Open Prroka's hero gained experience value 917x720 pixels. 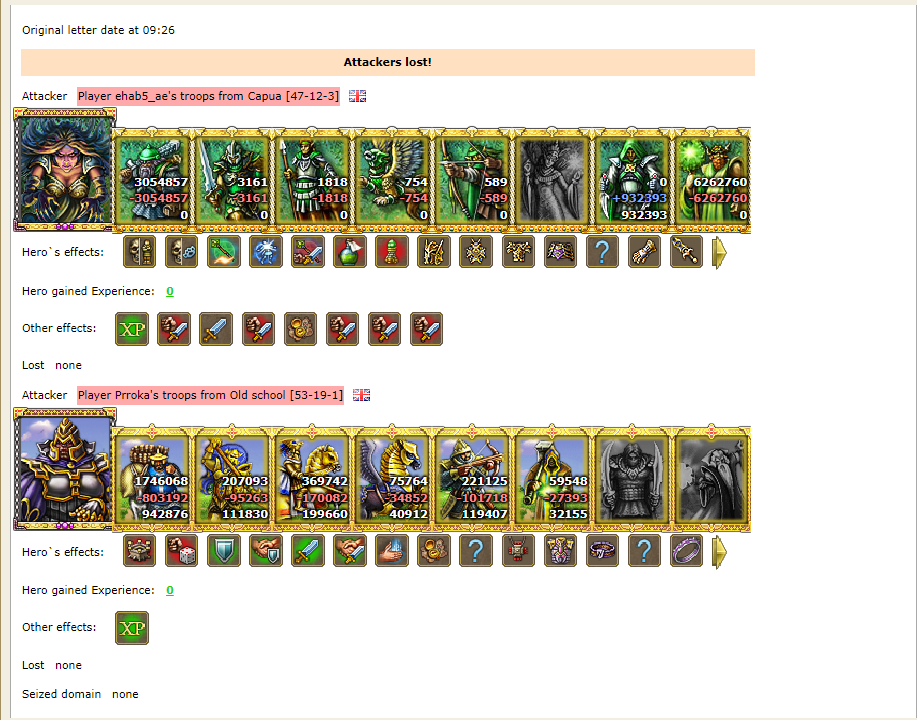point(170,590)
